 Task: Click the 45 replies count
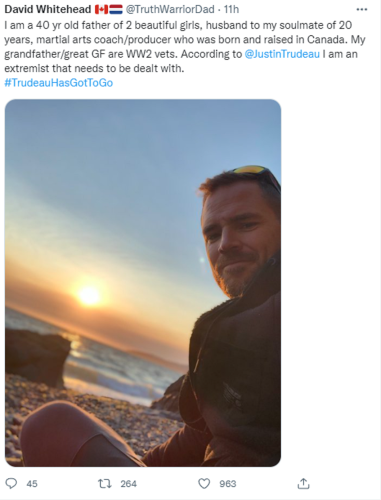(x=32, y=484)
